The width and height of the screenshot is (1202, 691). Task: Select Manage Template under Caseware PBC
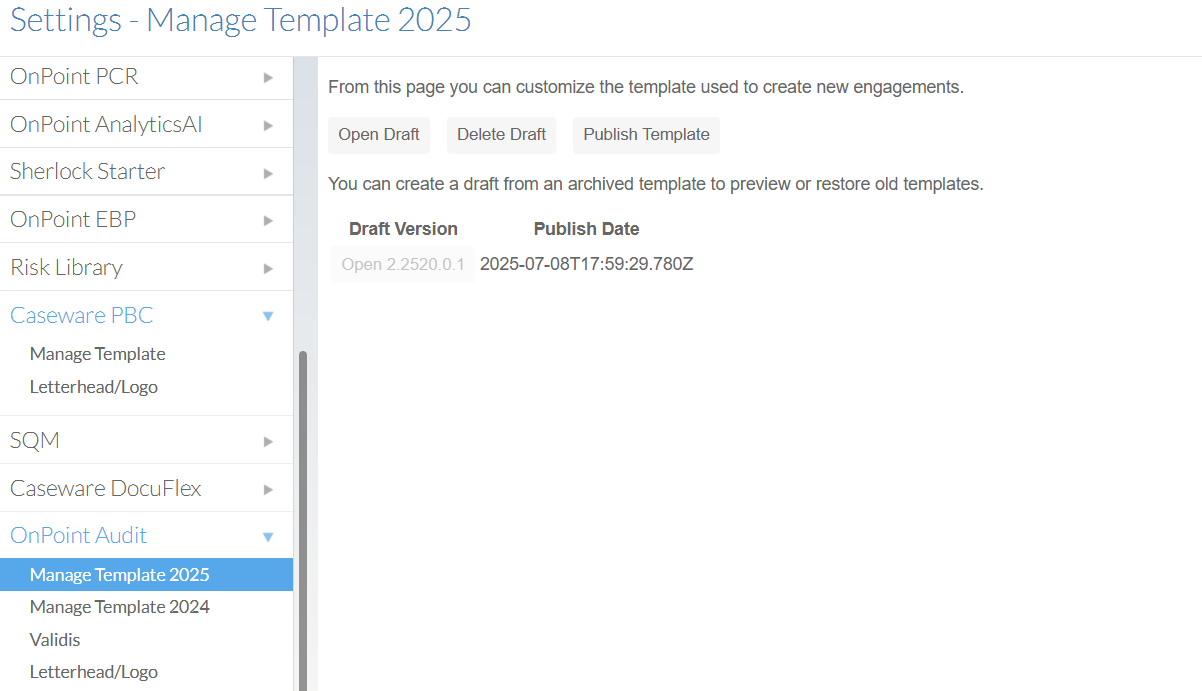coord(98,354)
